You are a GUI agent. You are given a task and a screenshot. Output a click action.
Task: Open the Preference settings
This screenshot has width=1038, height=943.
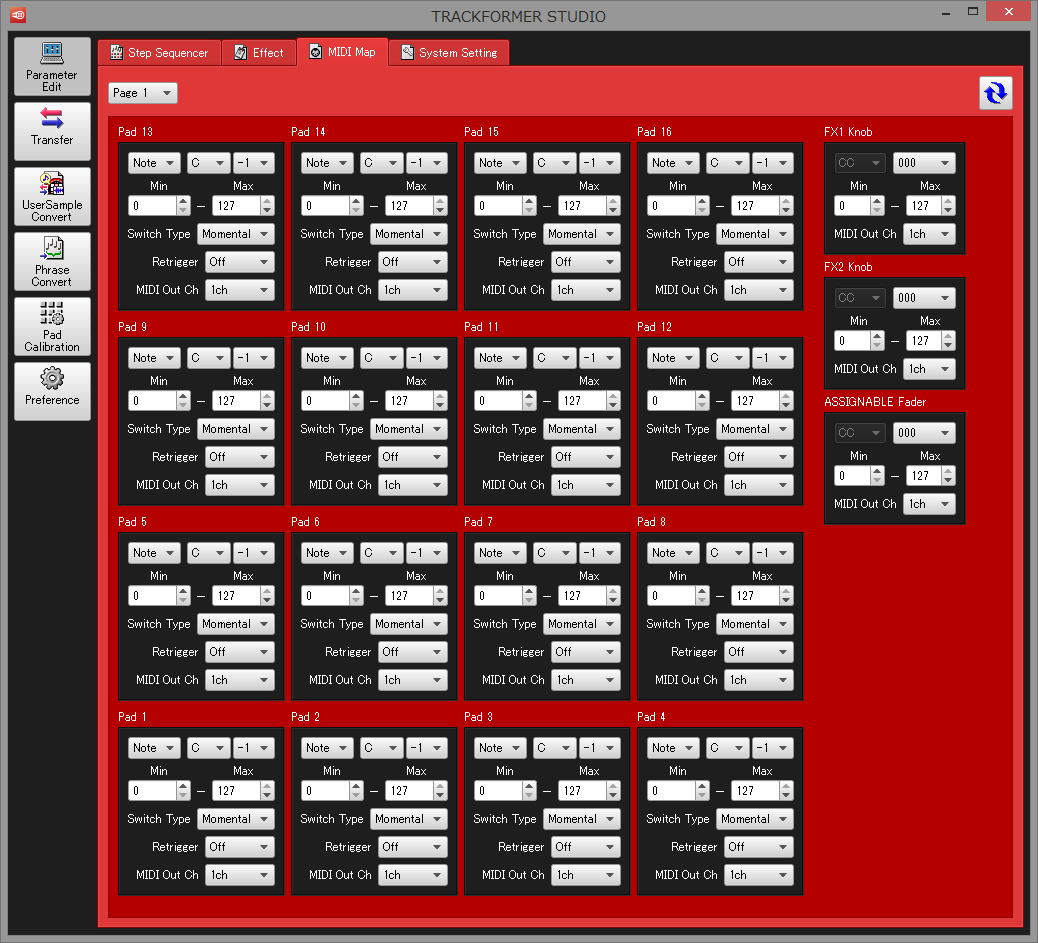[52, 391]
